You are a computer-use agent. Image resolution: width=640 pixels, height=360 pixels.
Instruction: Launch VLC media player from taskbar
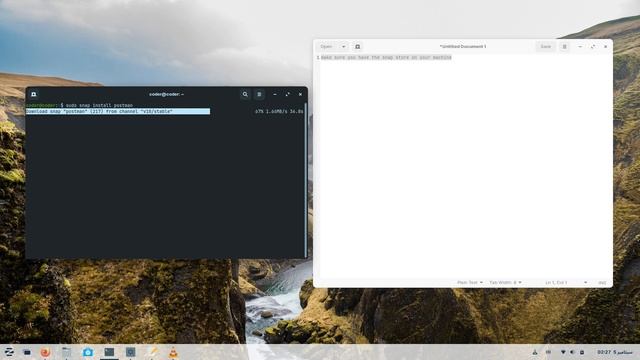(x=173, y=352)
